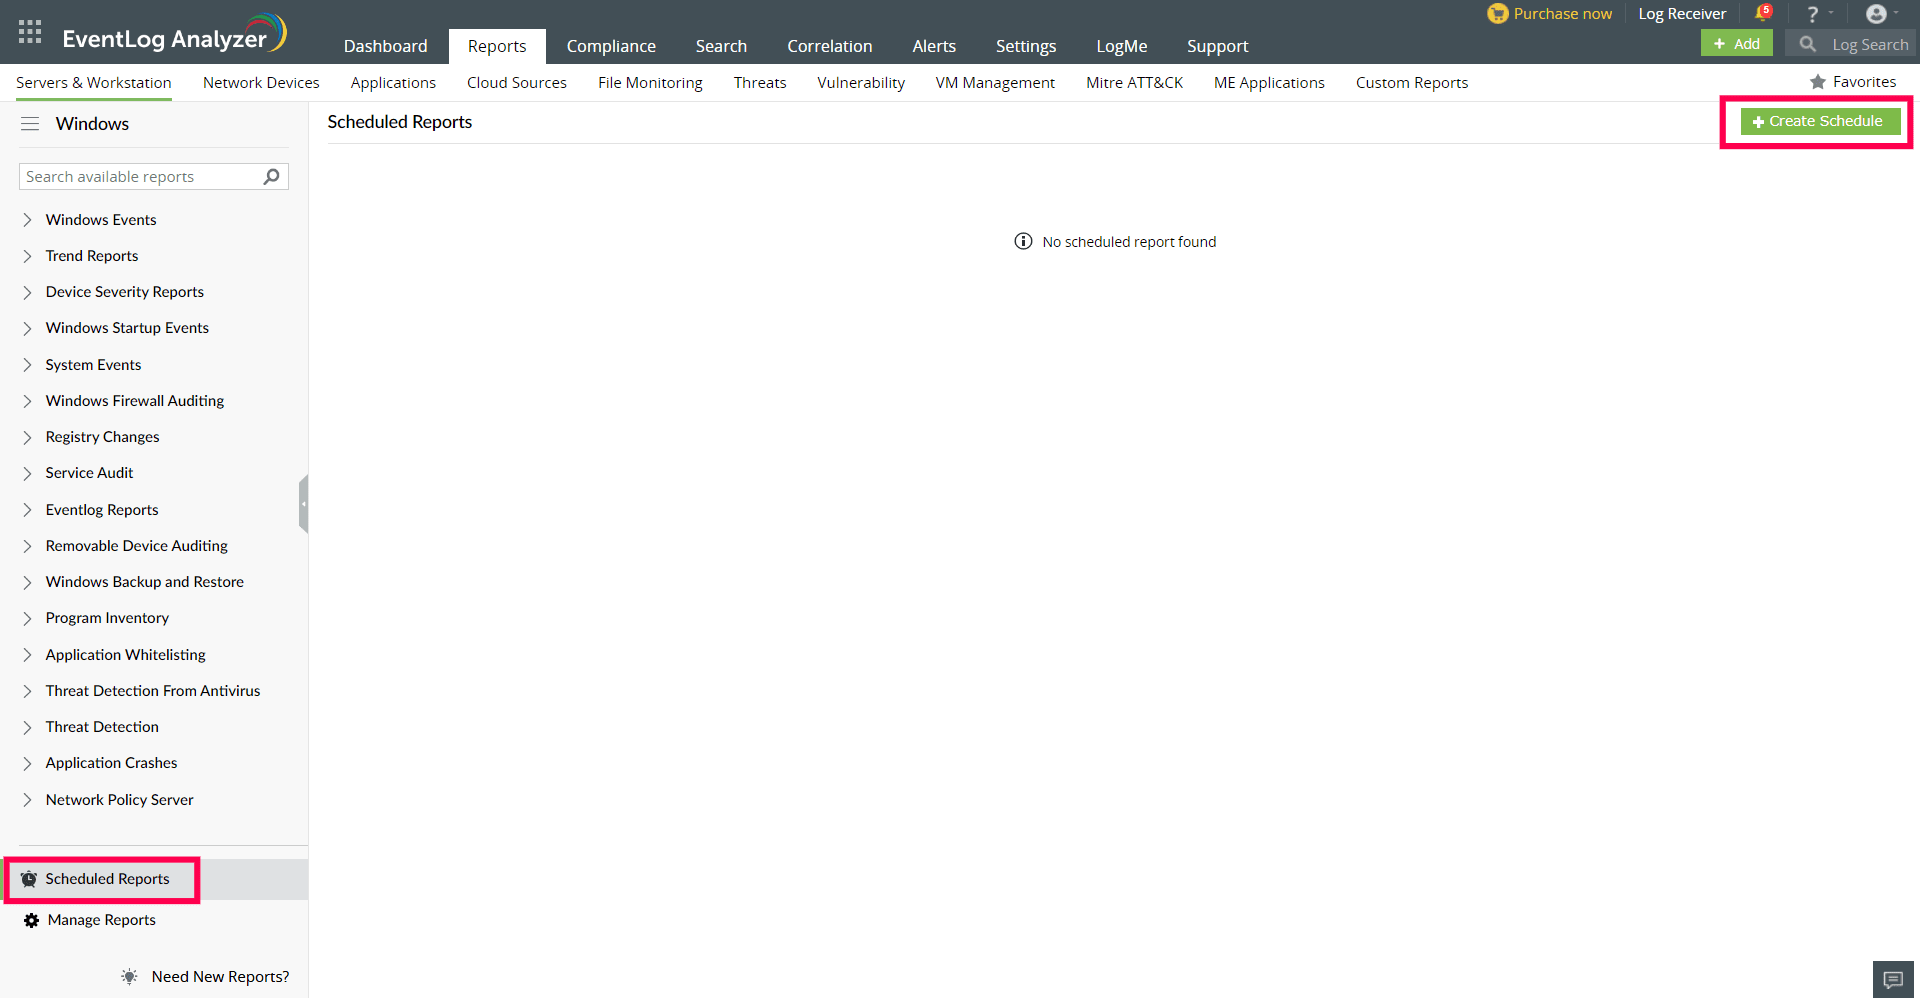The width and height of the screenshot is (1920, 998).
Task: Expand the Network Policy Server category
Action: point(27,800)
